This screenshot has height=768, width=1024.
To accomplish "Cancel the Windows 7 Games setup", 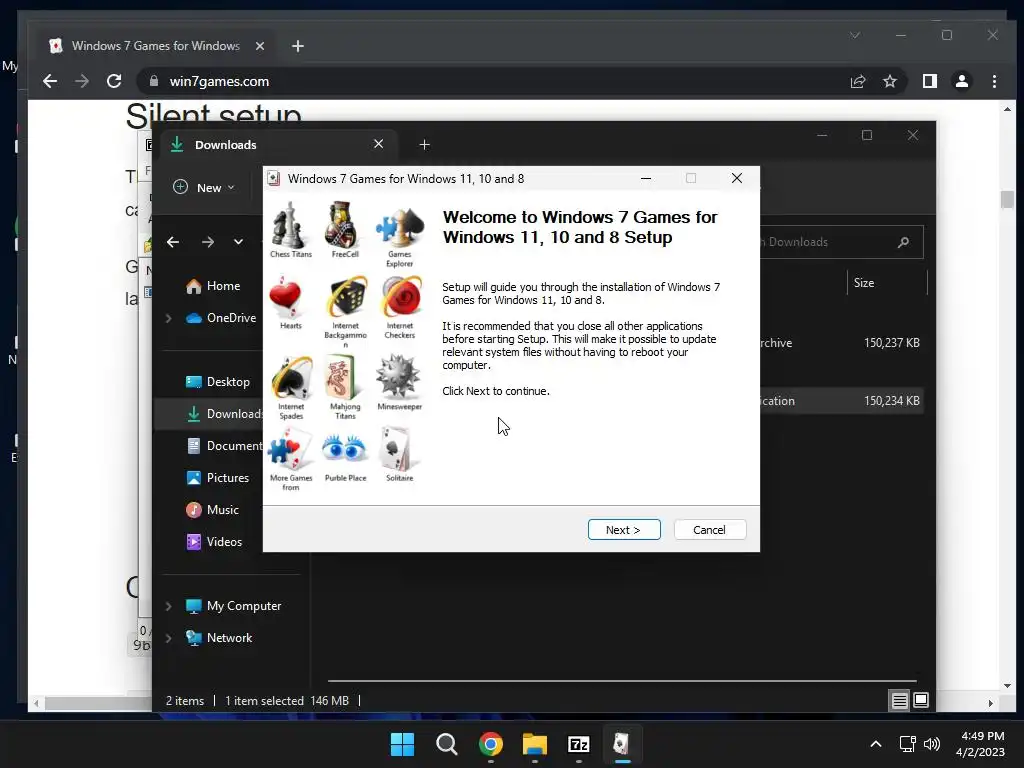I will pos(709,530).
